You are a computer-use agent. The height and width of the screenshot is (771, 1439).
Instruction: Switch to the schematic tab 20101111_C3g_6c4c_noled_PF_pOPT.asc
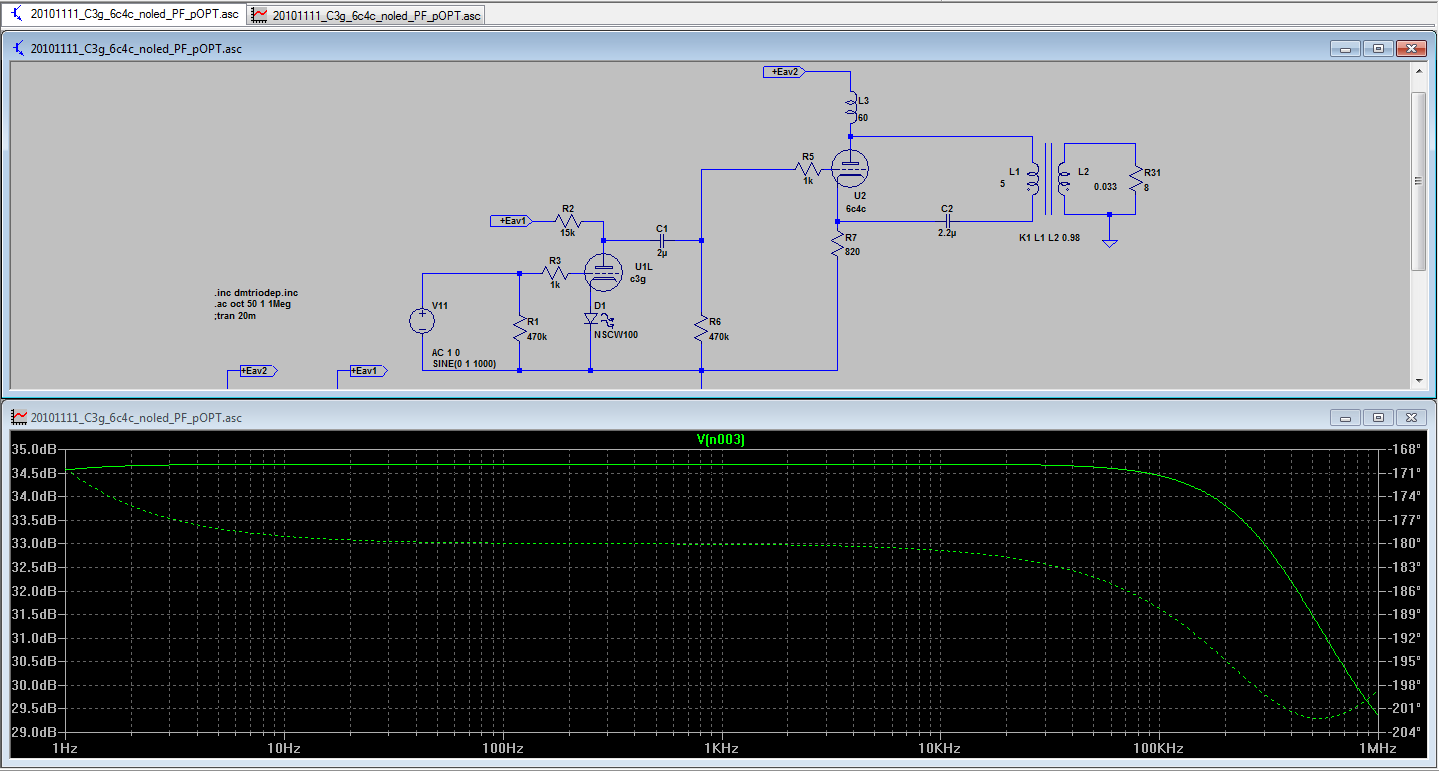click(123, 13)
